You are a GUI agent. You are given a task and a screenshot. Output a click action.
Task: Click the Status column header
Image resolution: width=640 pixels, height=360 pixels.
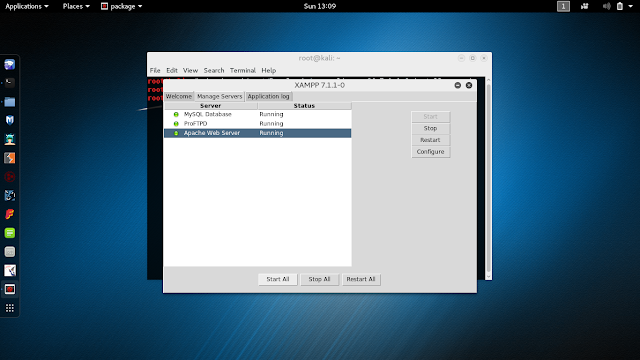click(x=304, y=106)
